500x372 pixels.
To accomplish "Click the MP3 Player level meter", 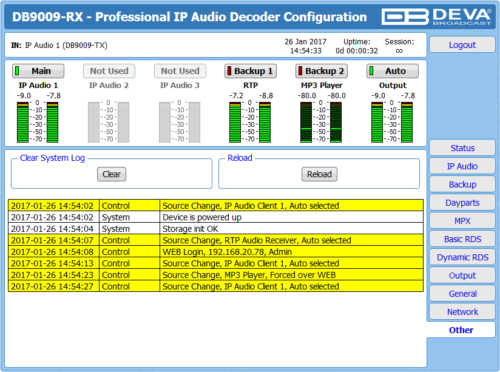I will pyautogui.click(x=321, y=122).
